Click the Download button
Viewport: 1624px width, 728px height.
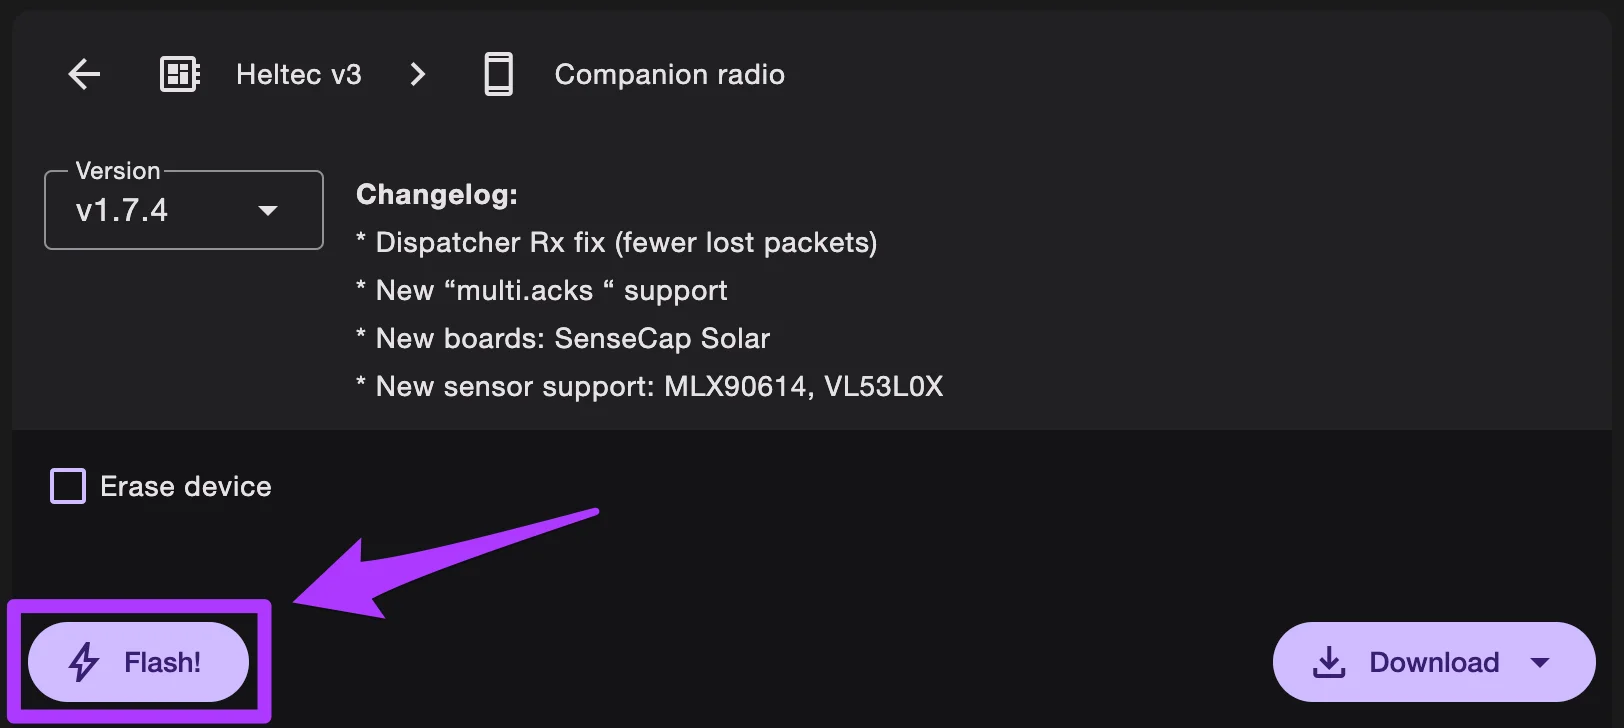click(1434, 661)
